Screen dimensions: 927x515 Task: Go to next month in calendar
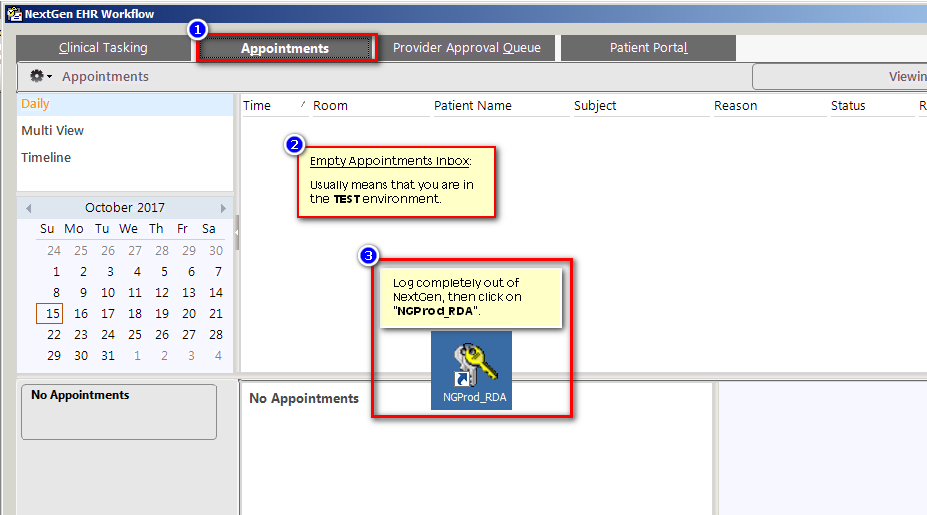pos(223,208)
